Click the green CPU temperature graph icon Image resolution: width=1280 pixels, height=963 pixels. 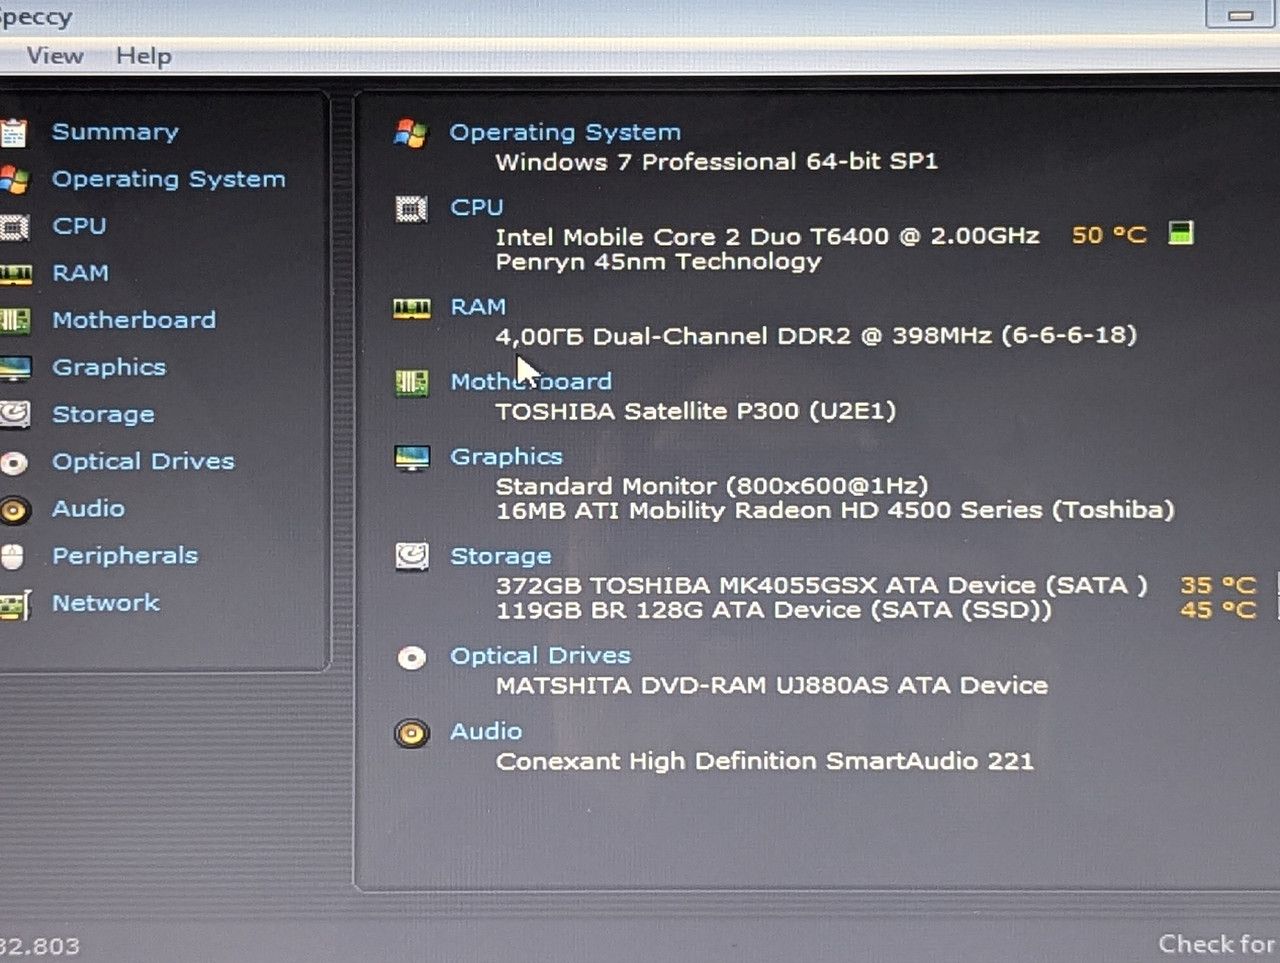[1181, 234]
